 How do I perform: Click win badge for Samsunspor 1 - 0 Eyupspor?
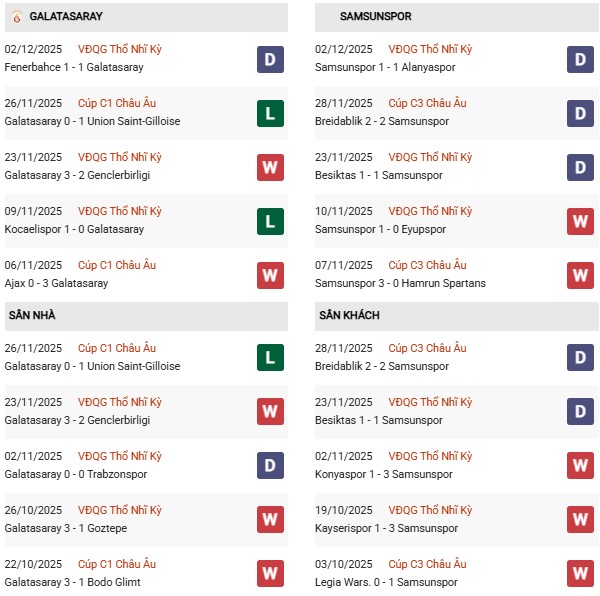pos(581,221)
